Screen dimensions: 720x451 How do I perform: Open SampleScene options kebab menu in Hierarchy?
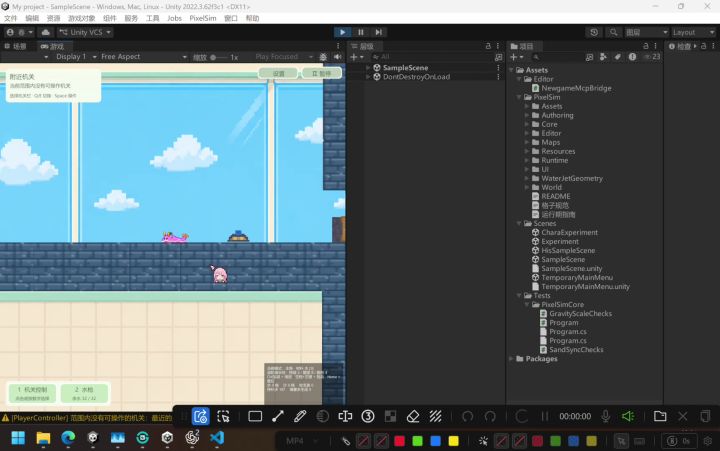pyautogui.click(x=498, y=68)
